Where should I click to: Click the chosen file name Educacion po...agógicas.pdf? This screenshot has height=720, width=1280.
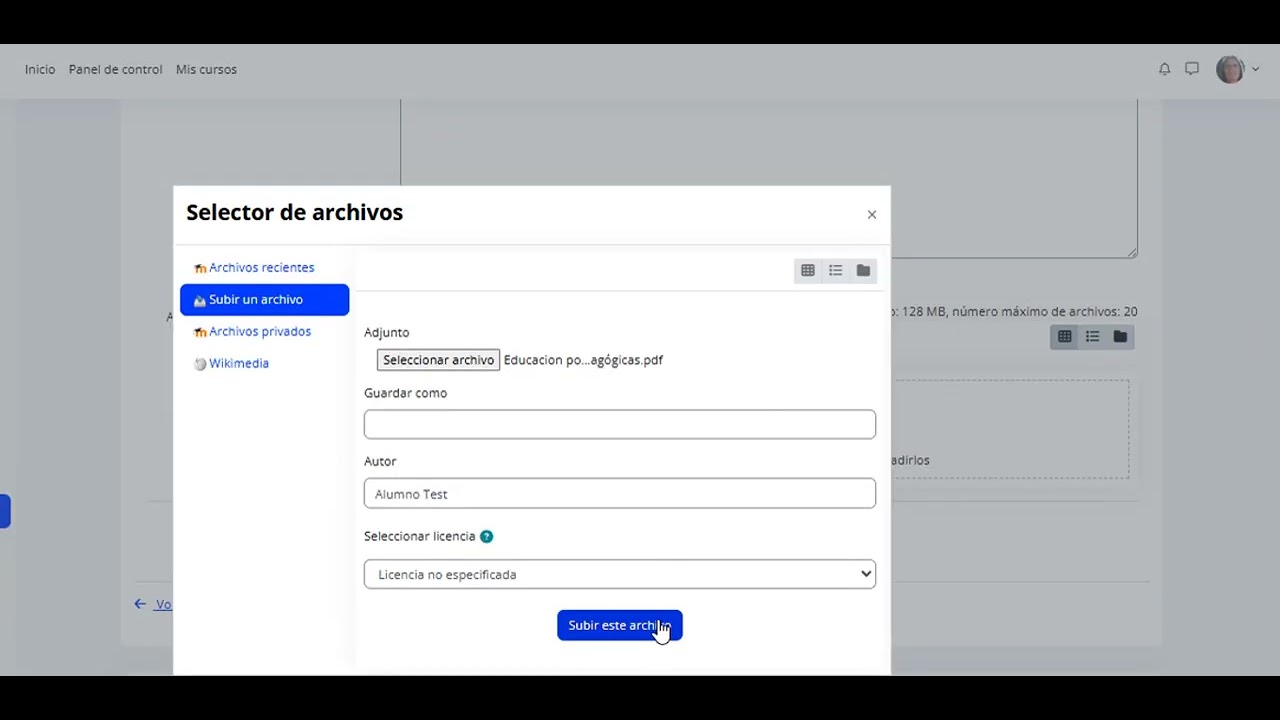click(x=583, y=360)
